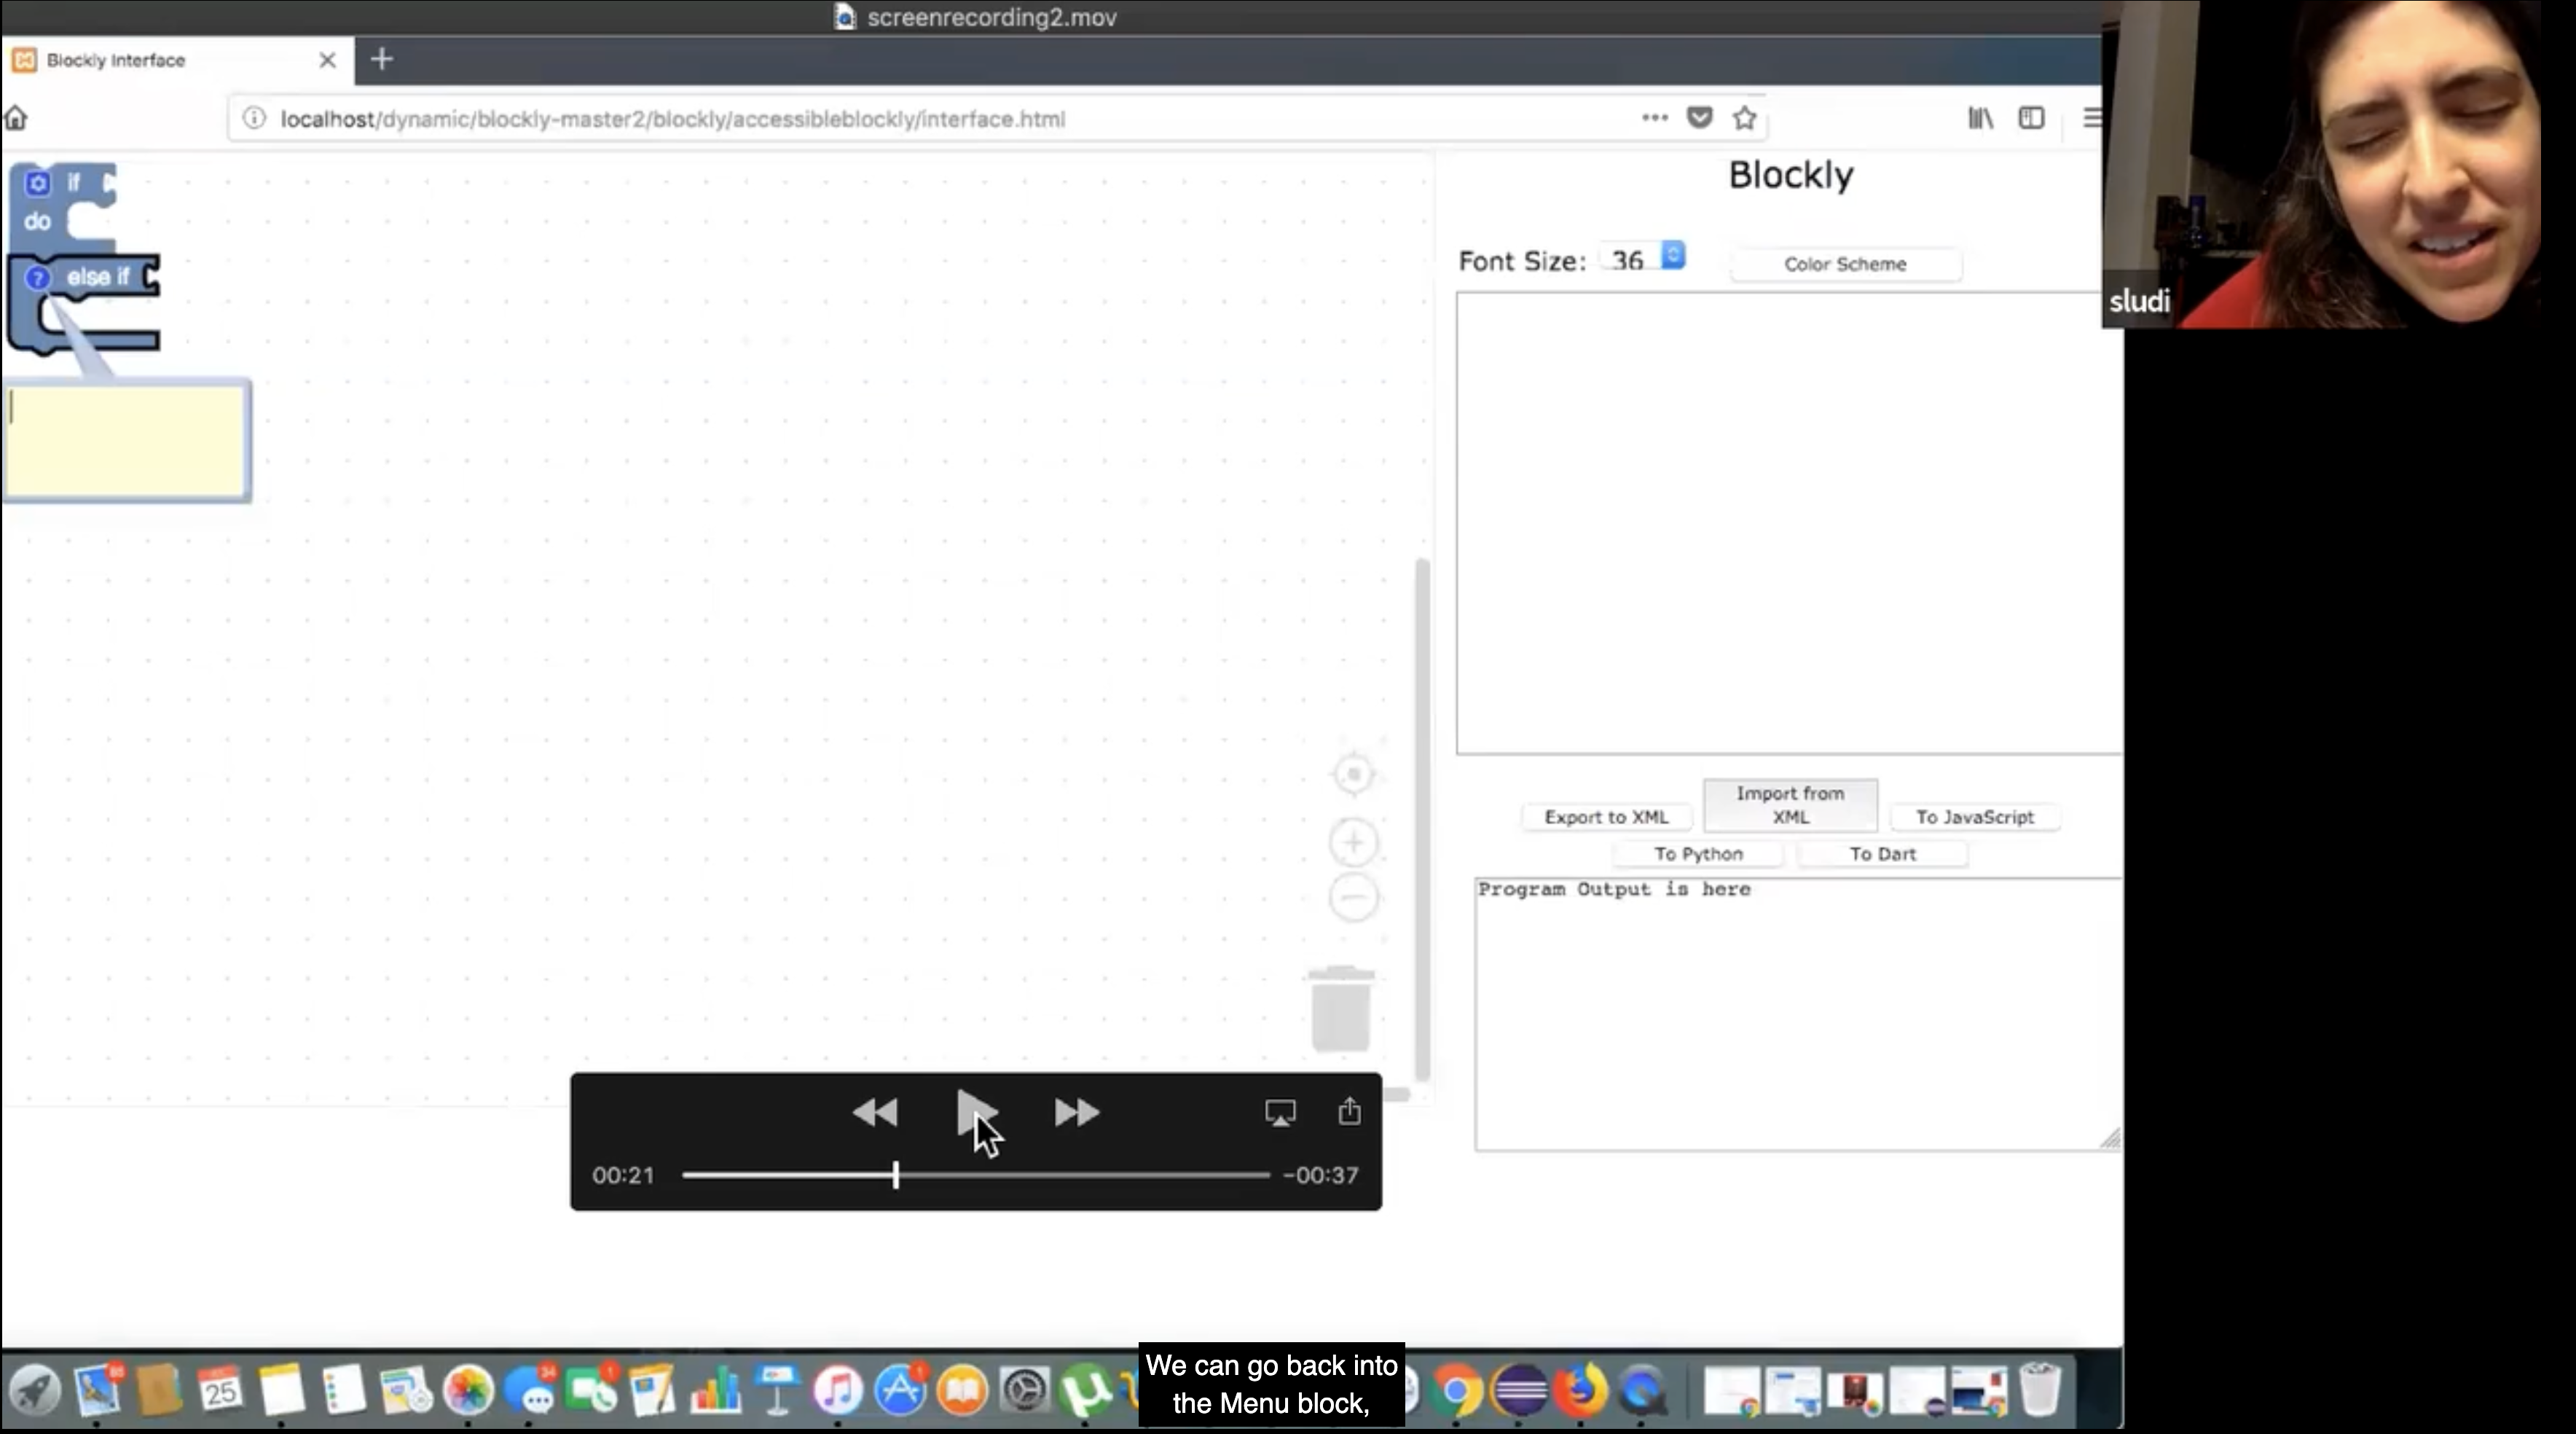Toggle the question mark comment icon on the else if block

pyautogui.click(x=37, y=278)
